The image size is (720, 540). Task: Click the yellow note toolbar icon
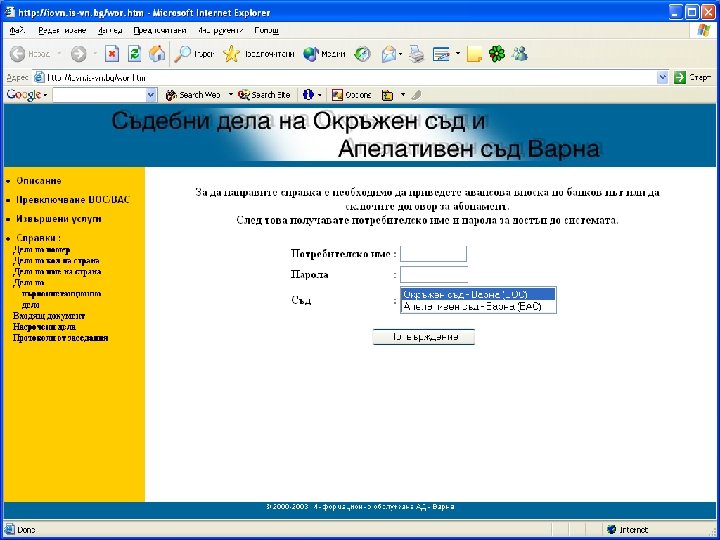[x=474, y=54]
